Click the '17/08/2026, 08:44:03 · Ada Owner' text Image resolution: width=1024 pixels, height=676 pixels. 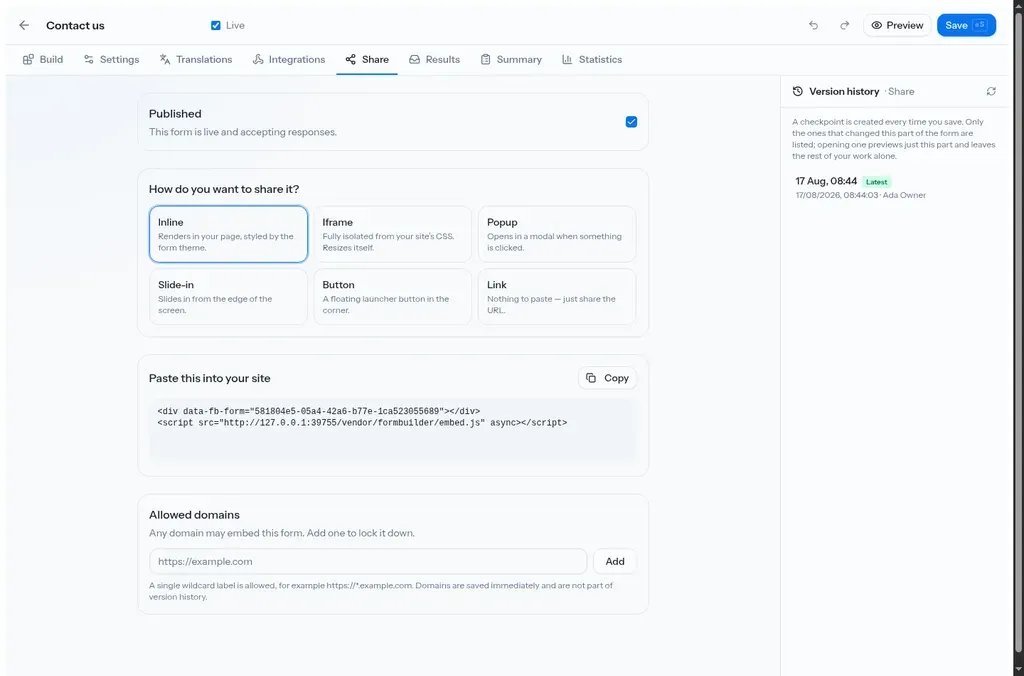[861, 195]
